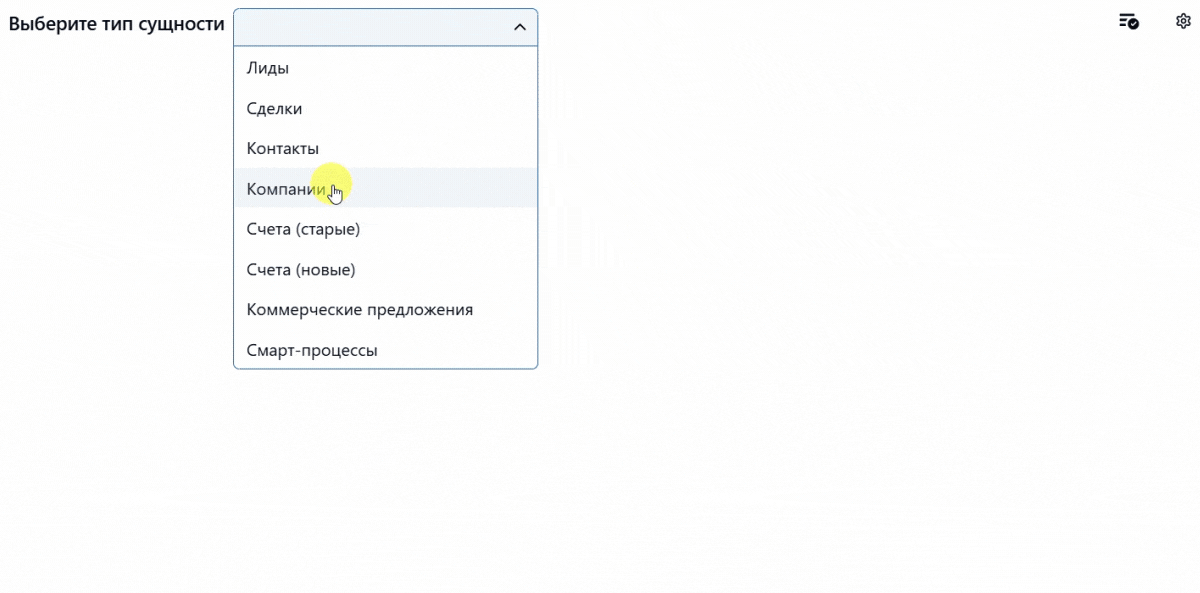Pick Счета (старые) entry
Viewport: 1200px width, 593px height.
point(385,229)
